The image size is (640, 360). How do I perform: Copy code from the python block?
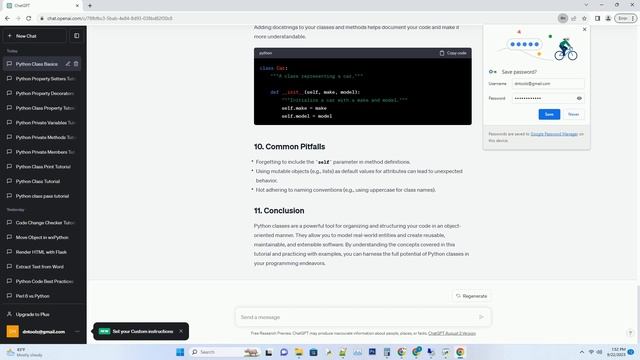tap(453, 53)
